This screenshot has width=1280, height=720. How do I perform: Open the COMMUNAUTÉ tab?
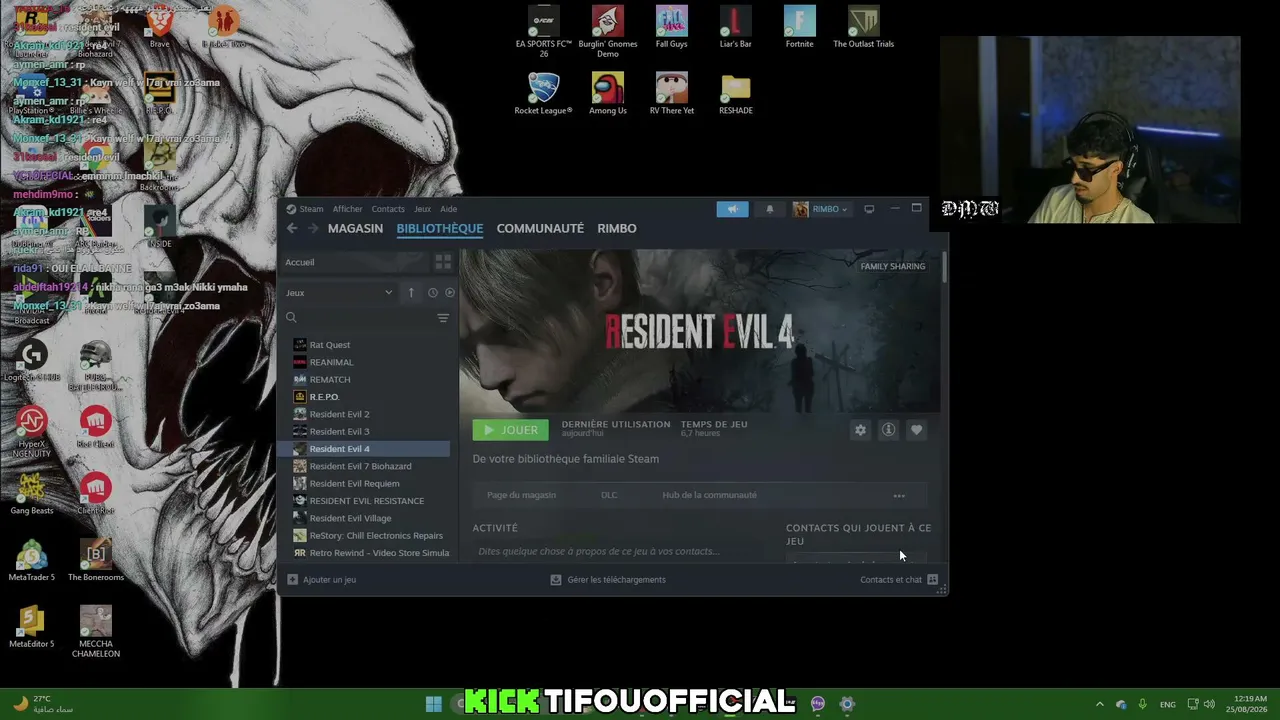click(540, 228)
